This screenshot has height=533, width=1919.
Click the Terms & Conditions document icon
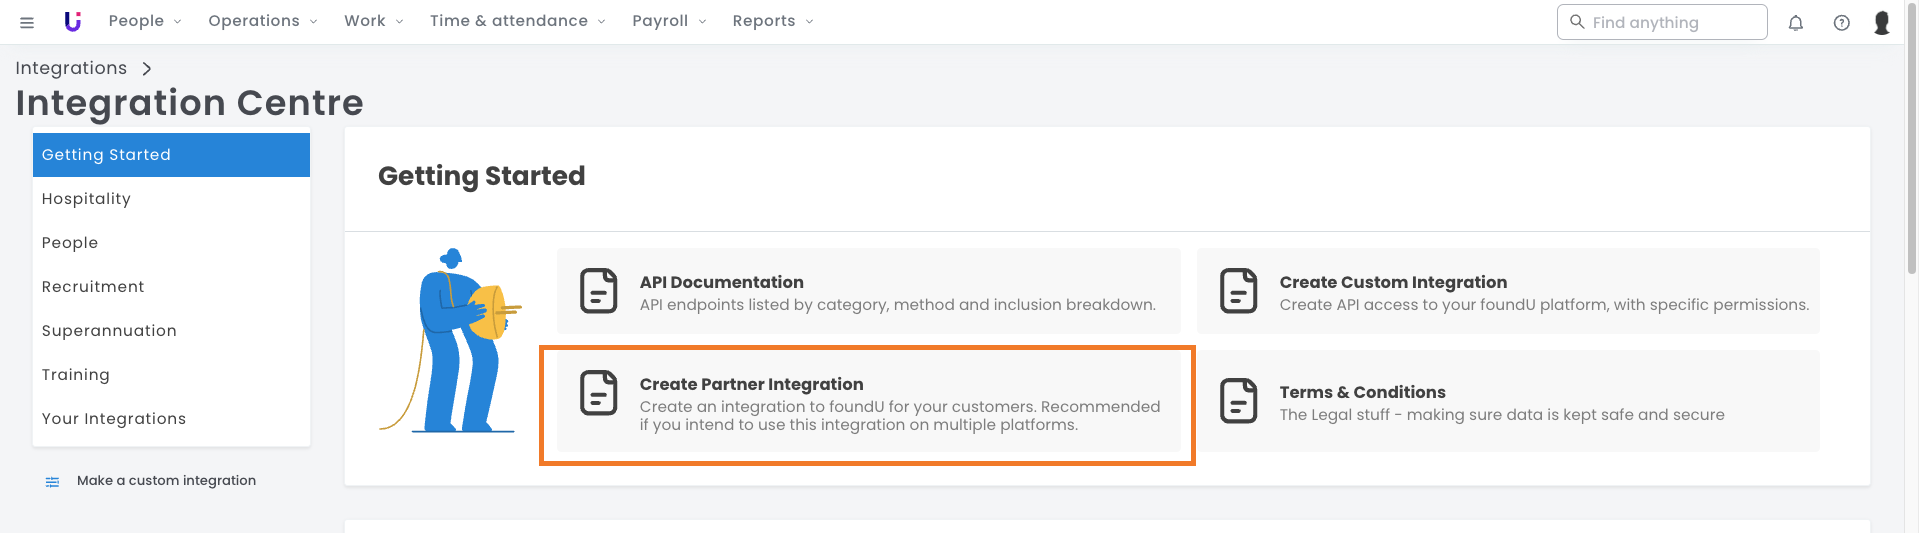tap(1238, 401)
